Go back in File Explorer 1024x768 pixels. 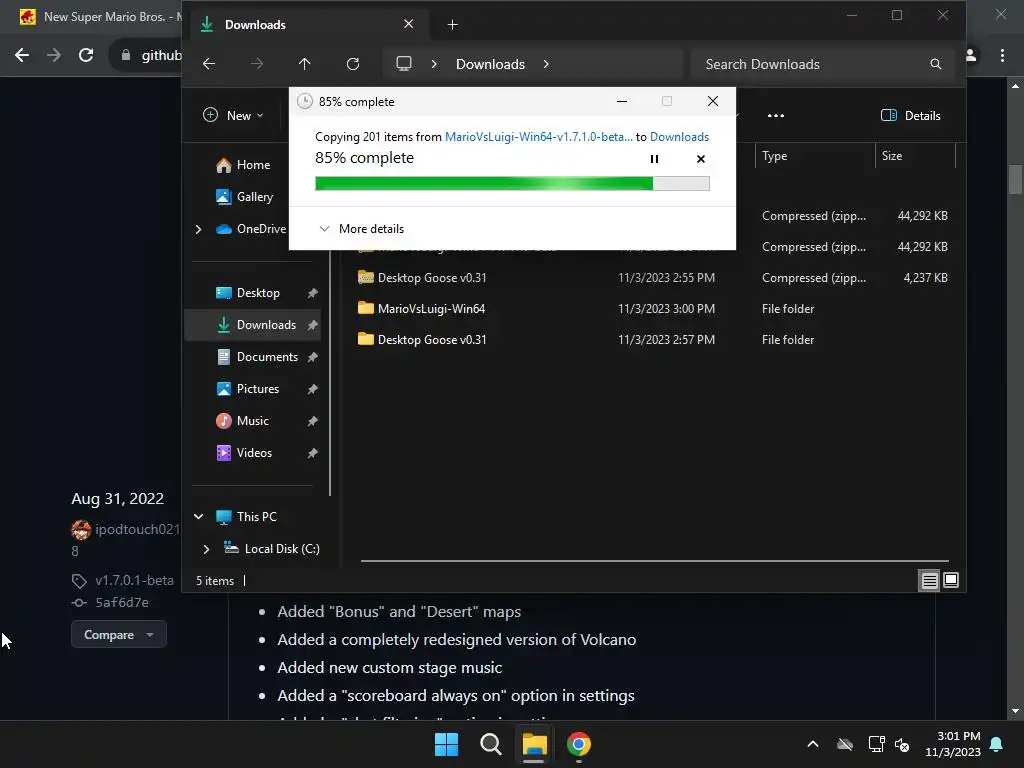(x=209, y=64)
